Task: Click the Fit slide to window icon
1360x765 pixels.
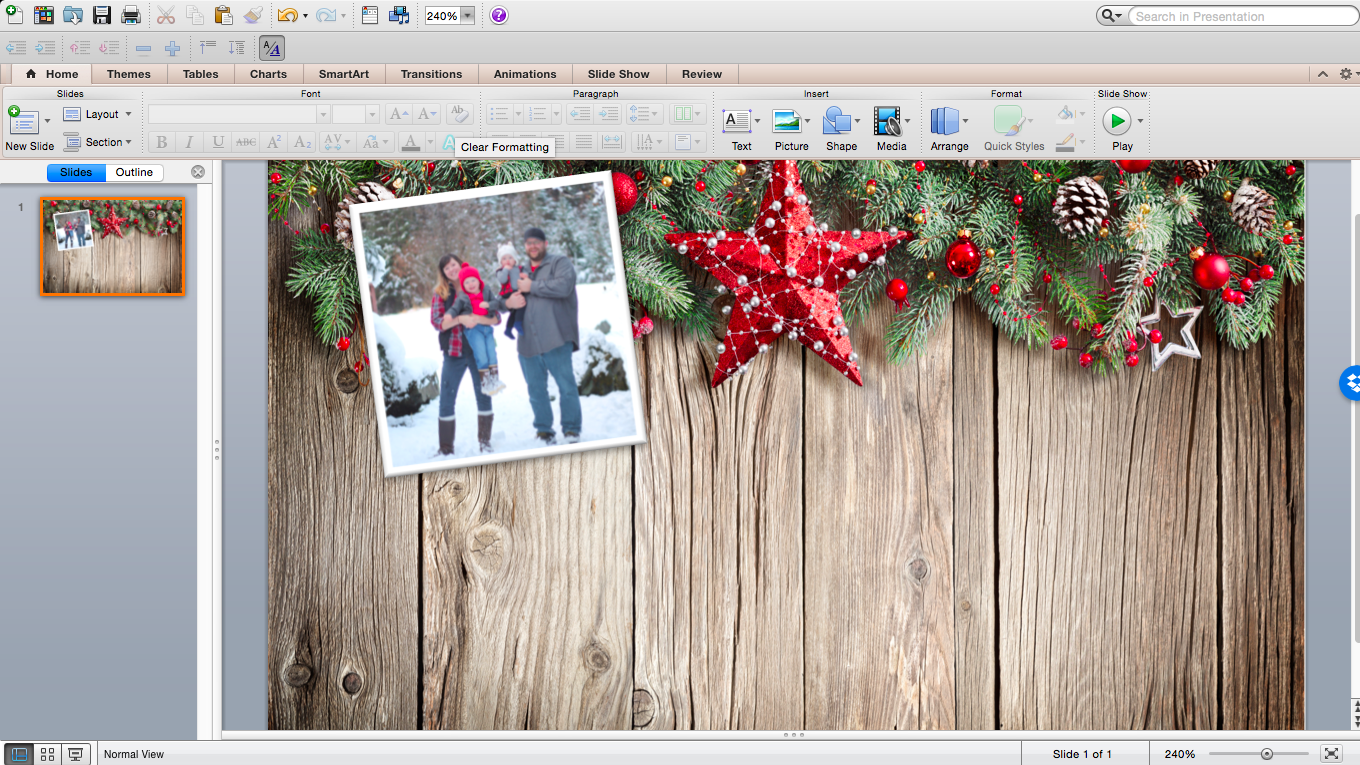Action: point(1331,754)
